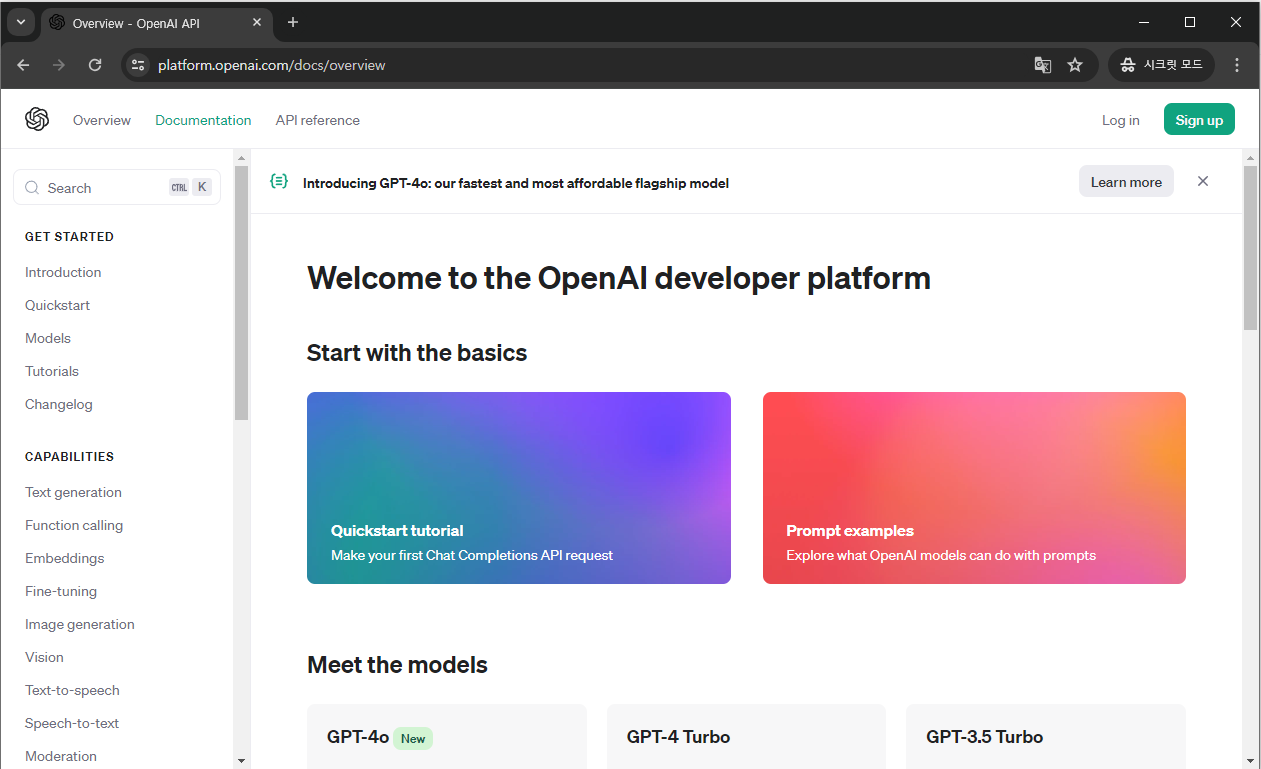The image size is (1261, 769).
Task: Open Image generation in sidebar
Action: pyautogui.click(x=80, y=624)
